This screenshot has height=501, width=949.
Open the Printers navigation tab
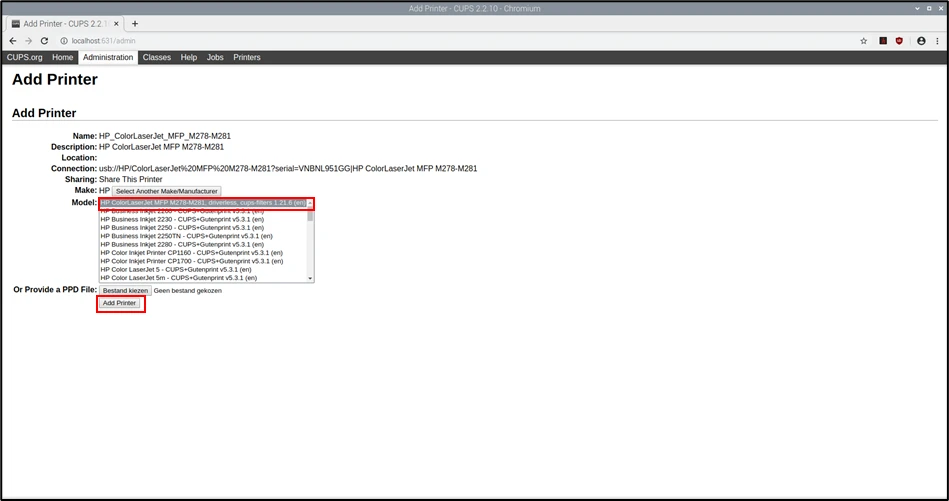click(x=247, y=57)
